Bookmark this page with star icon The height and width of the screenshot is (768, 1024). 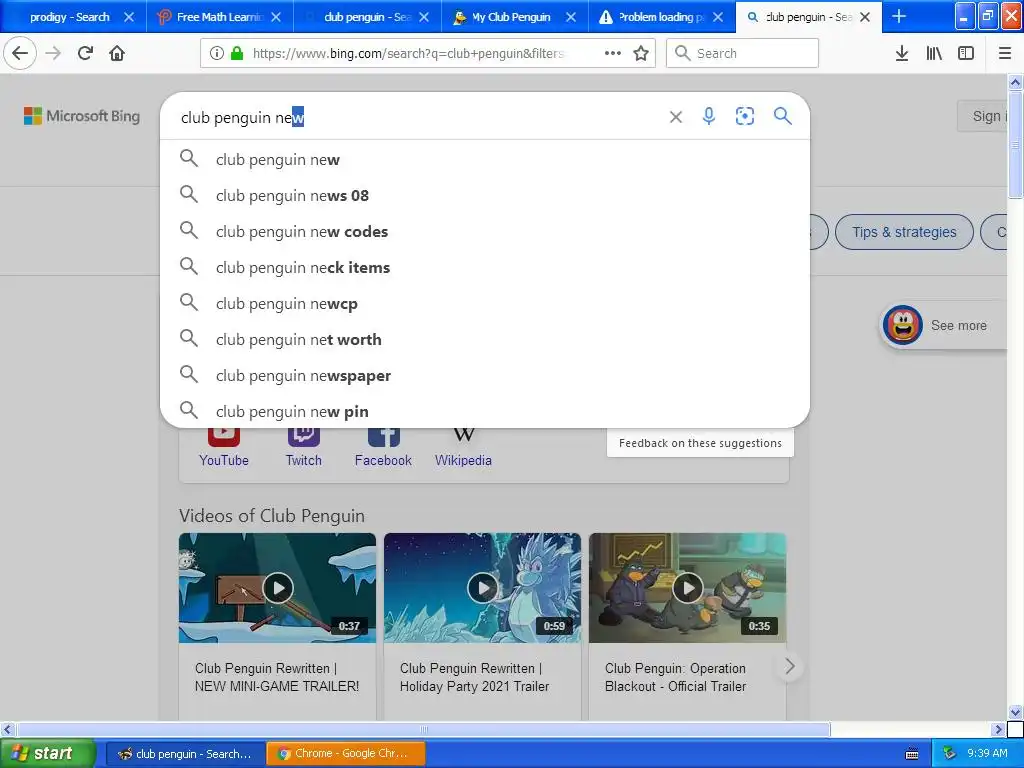641,54
